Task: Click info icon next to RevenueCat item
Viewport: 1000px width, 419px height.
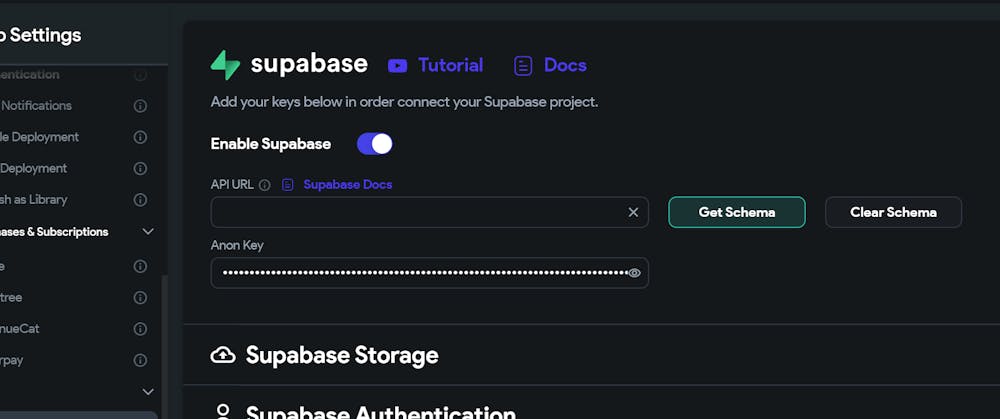Action: point(140,328)
